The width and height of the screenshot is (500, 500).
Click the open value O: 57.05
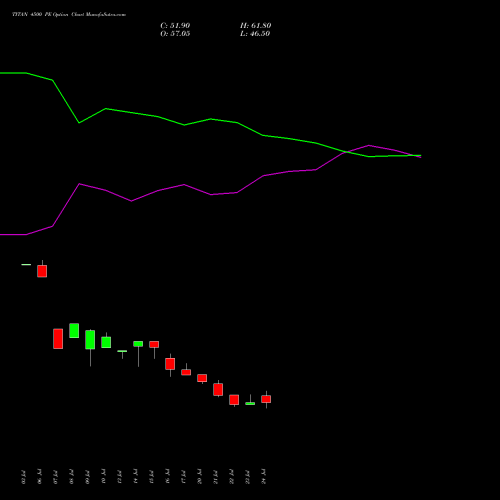pyautogui.click(x=175, y=34)
